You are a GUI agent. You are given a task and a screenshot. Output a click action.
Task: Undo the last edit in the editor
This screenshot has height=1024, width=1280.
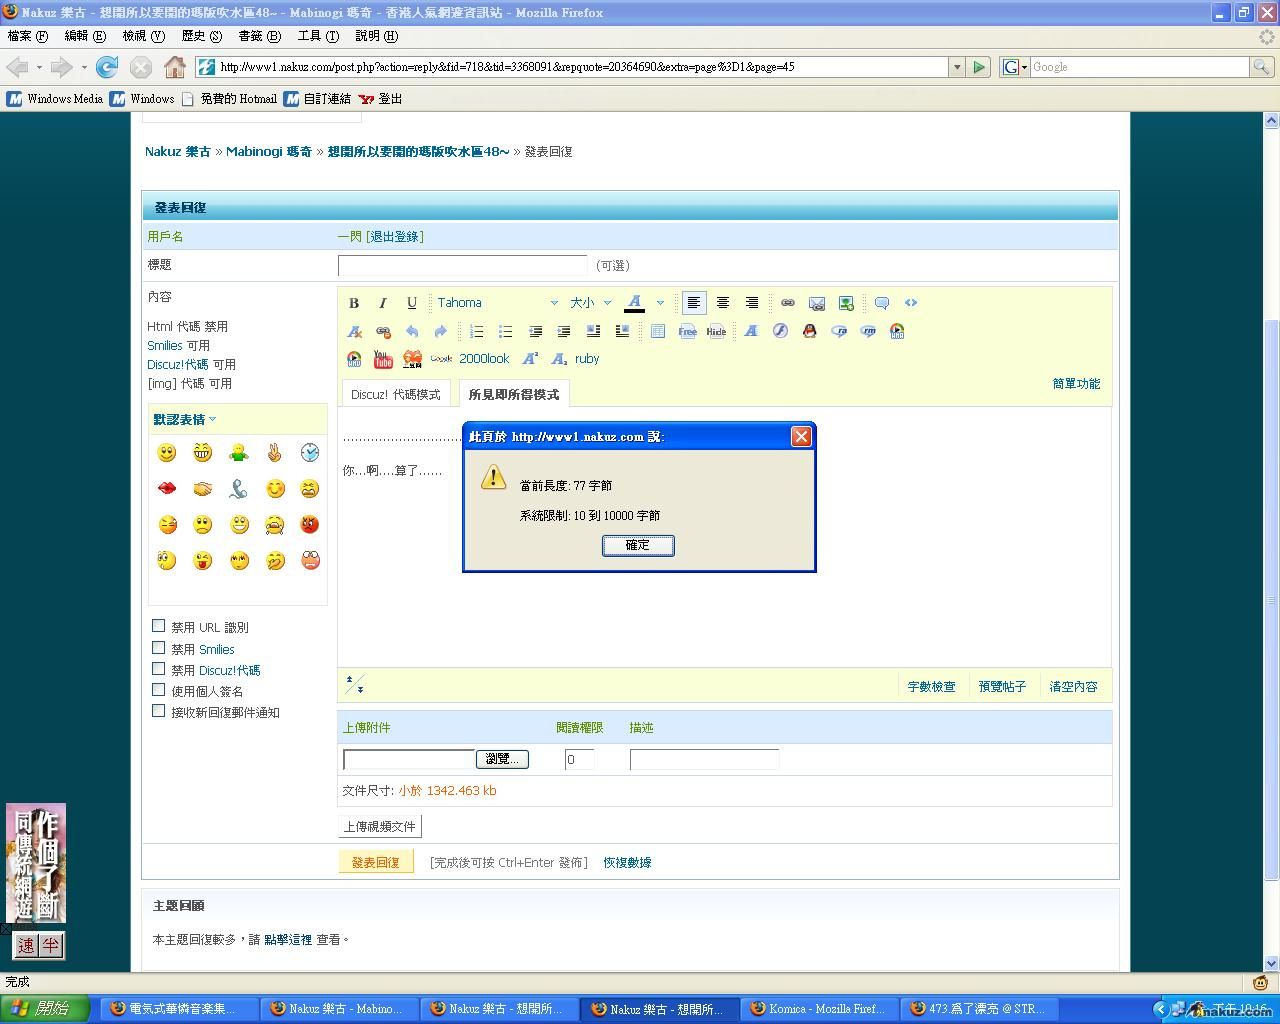pyautogui.click(x=411, y=331)
